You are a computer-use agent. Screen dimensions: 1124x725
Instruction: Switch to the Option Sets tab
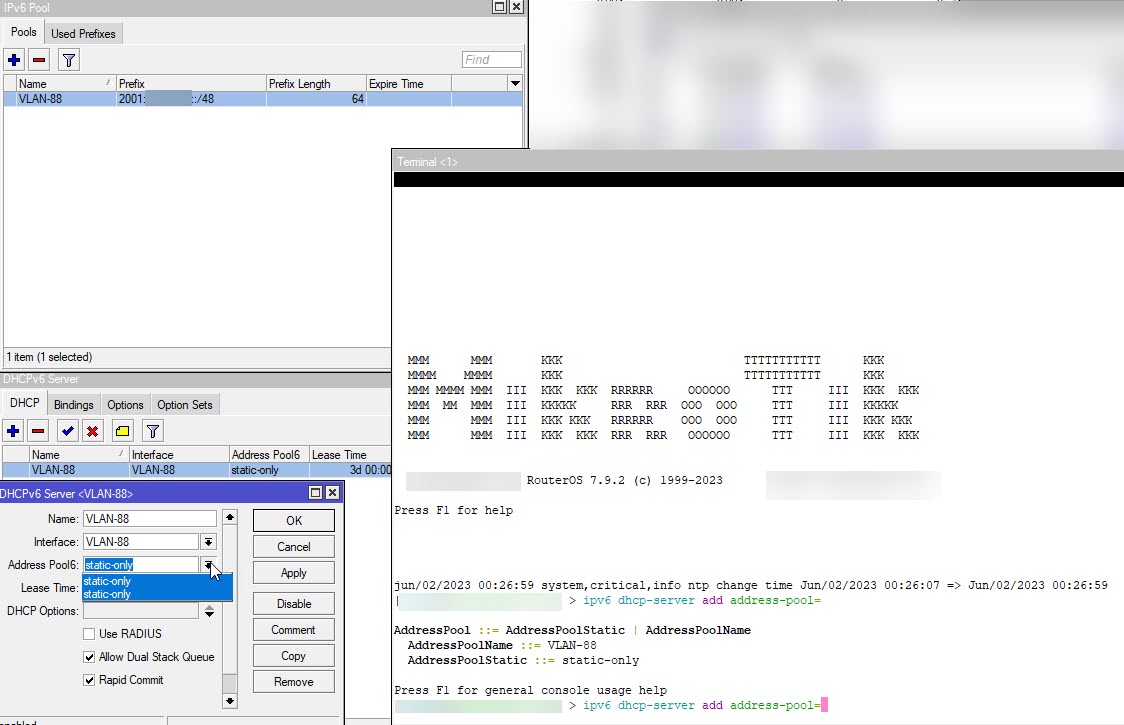tap(185, 405)
